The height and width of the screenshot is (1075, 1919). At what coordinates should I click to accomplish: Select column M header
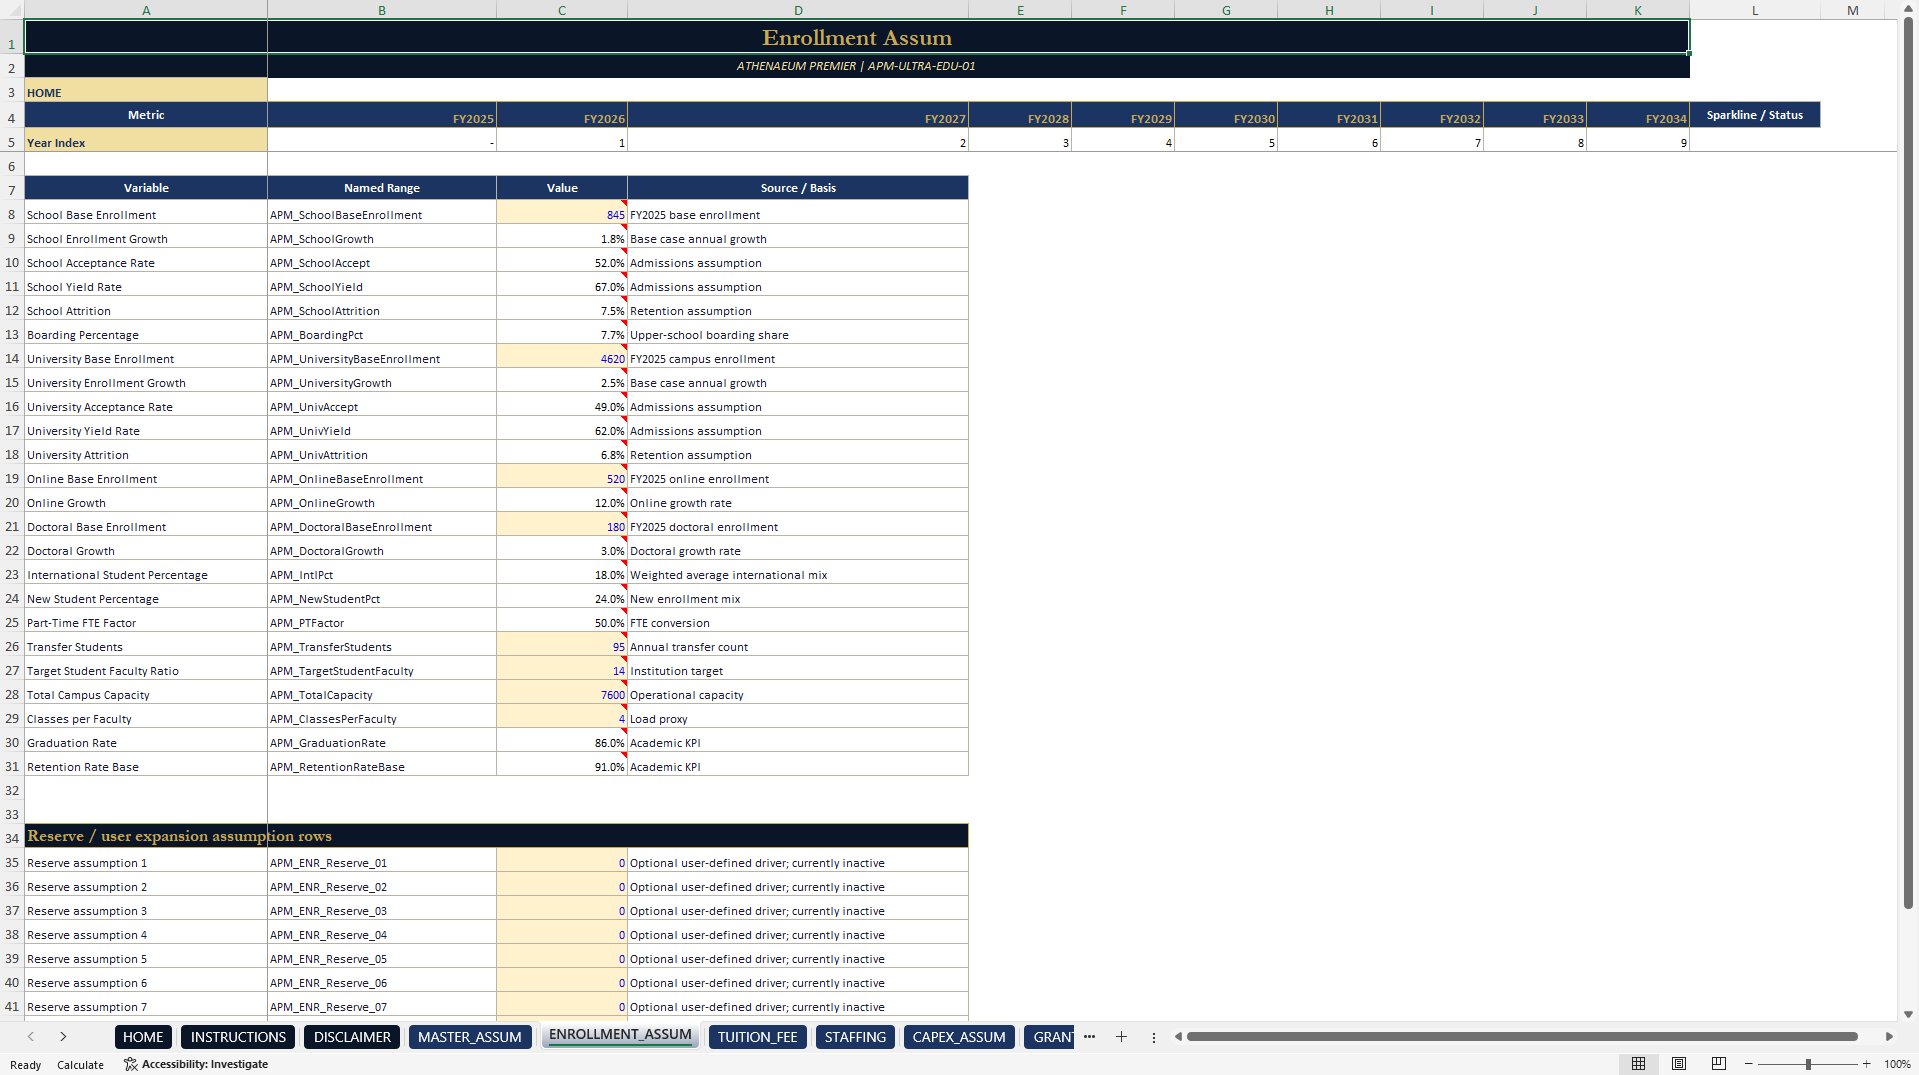tap(1853, 10)
